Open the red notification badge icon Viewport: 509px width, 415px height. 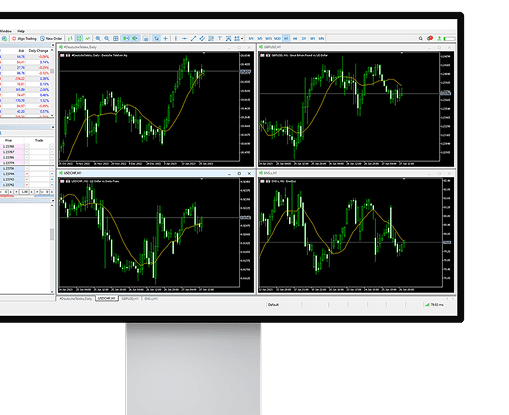tap(430, 38)
